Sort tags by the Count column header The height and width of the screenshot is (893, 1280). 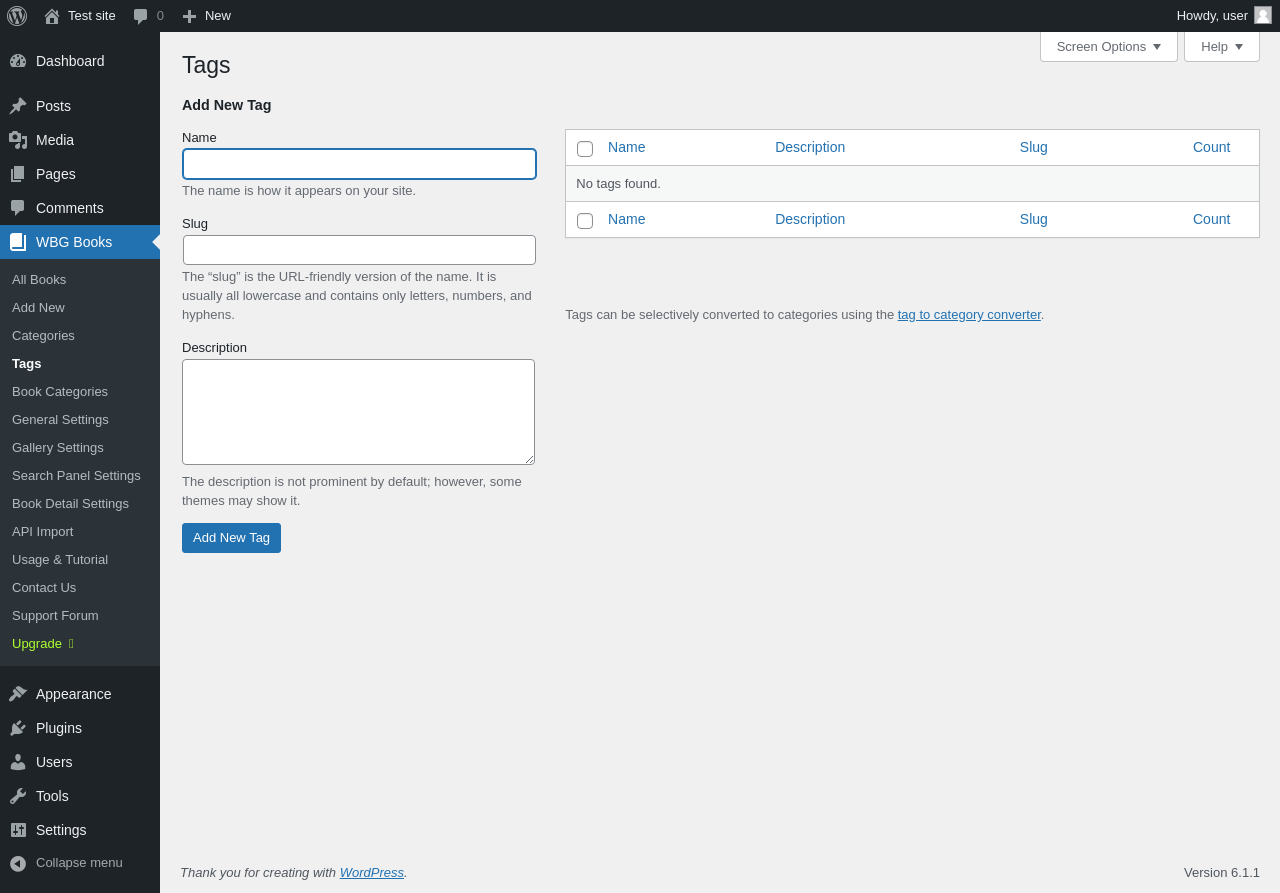tap(1211, 147)
